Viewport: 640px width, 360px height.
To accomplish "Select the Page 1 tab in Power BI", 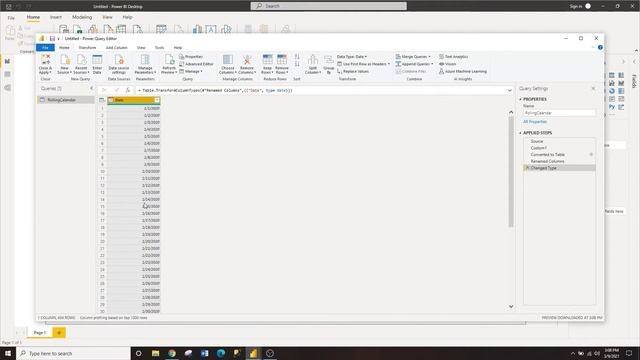I will click(x=40, y=333).
